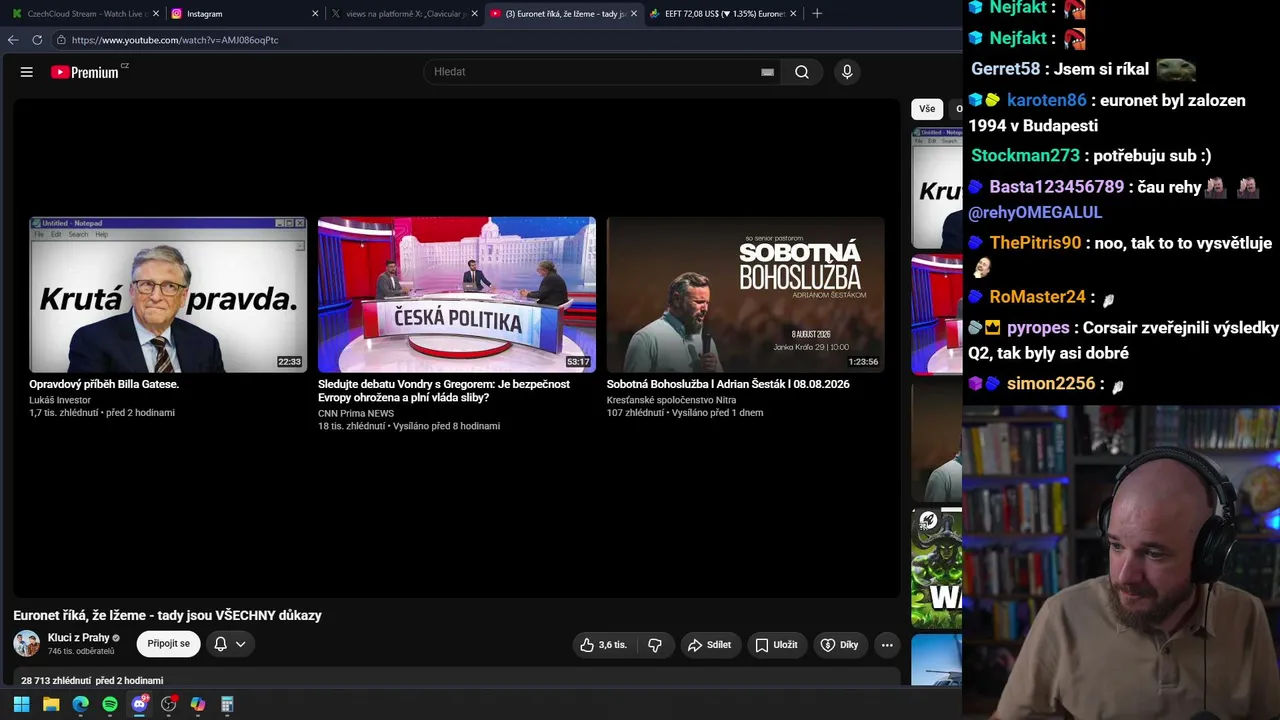
Task: Click chat username ThePitris90
Action: tap(1036, 243)
